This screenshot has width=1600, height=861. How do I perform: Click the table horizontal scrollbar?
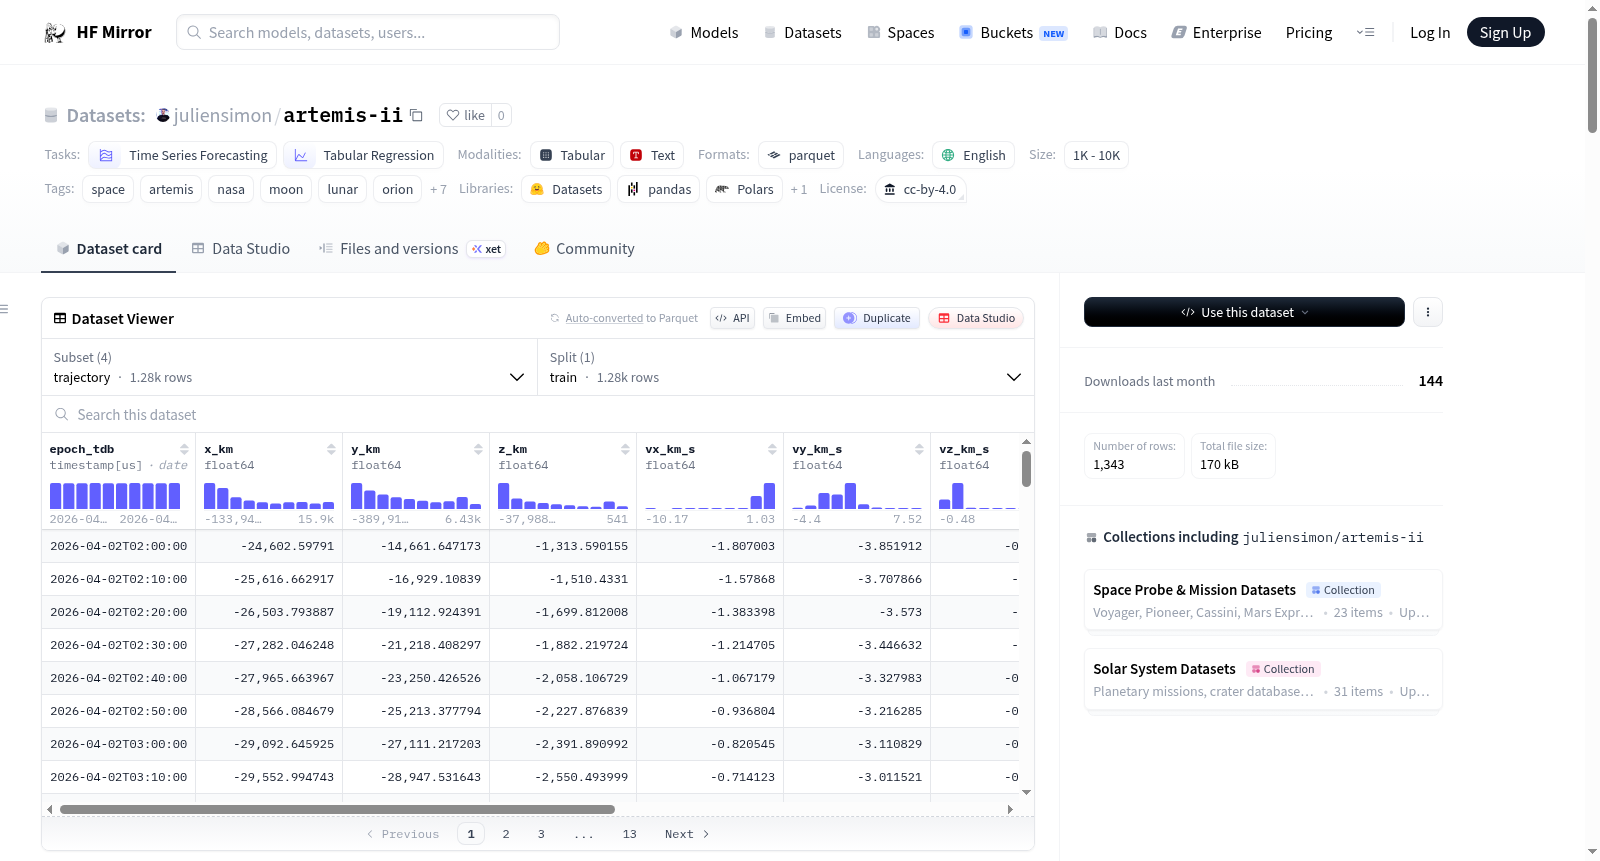pos(337,809)
